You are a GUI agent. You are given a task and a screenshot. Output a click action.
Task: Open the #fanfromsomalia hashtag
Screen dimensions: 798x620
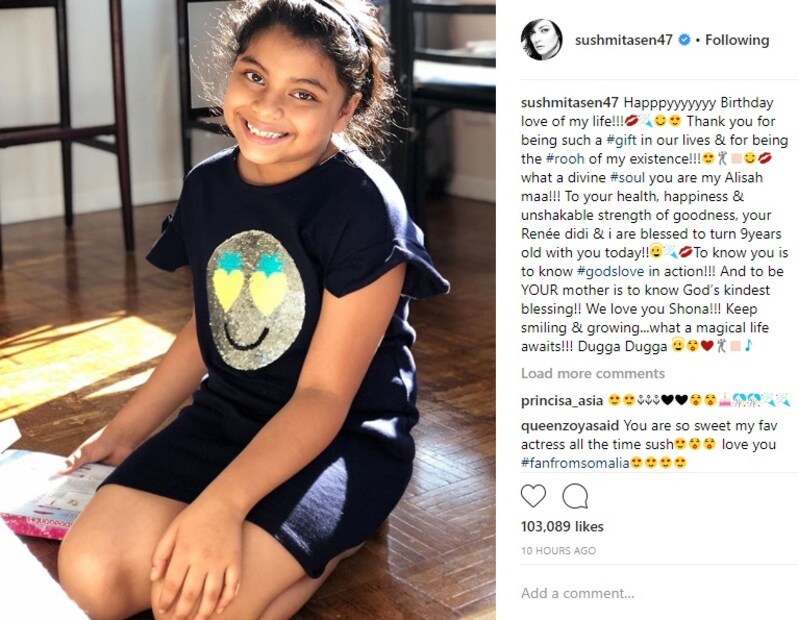coord(575,463)
